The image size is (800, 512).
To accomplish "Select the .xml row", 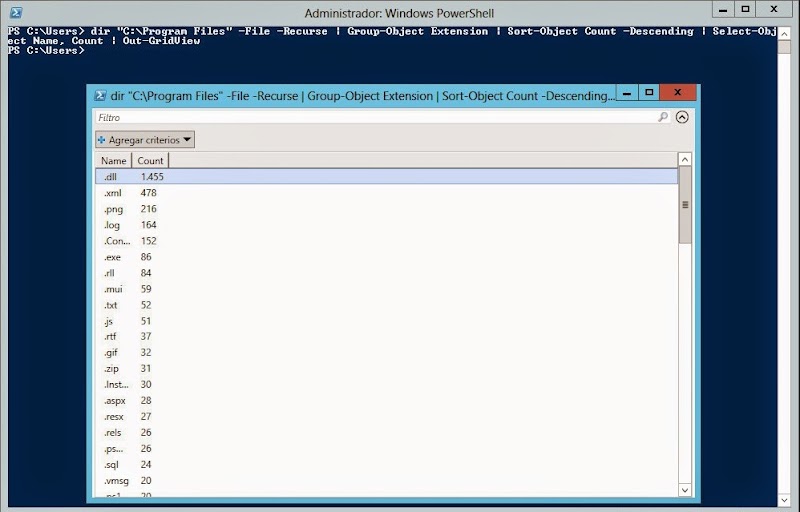I will (x=386, y=193).
